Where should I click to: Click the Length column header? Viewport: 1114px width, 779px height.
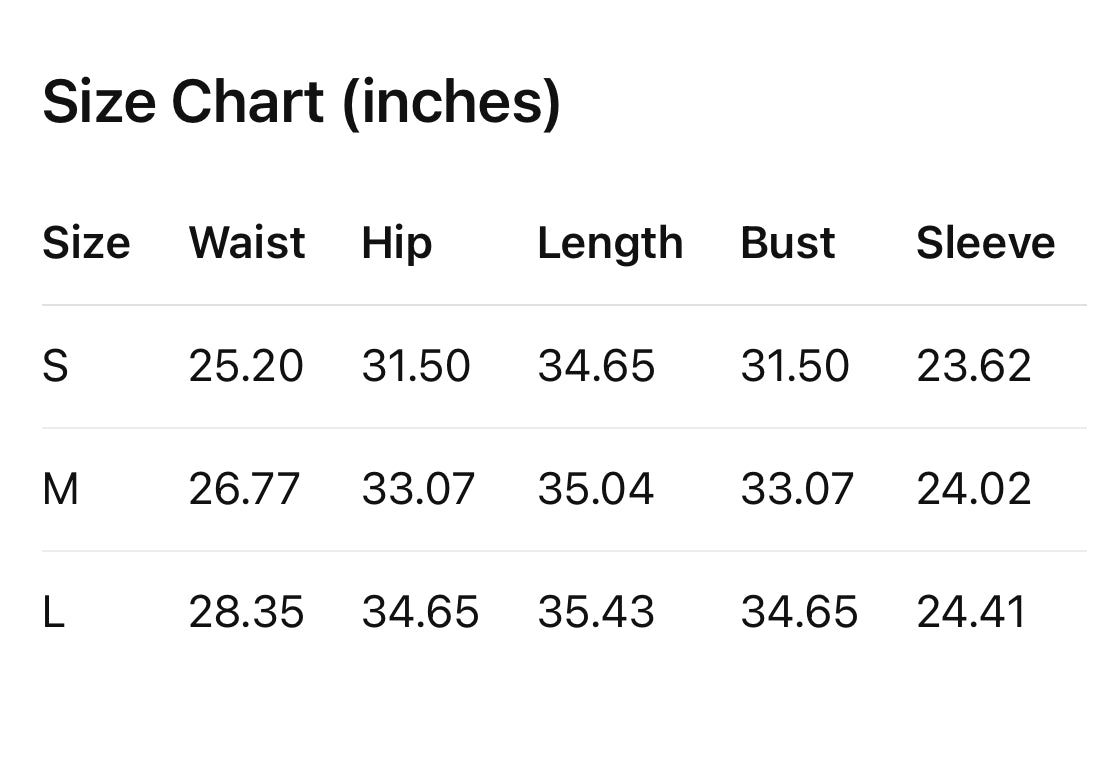click(x=610, y=243)
